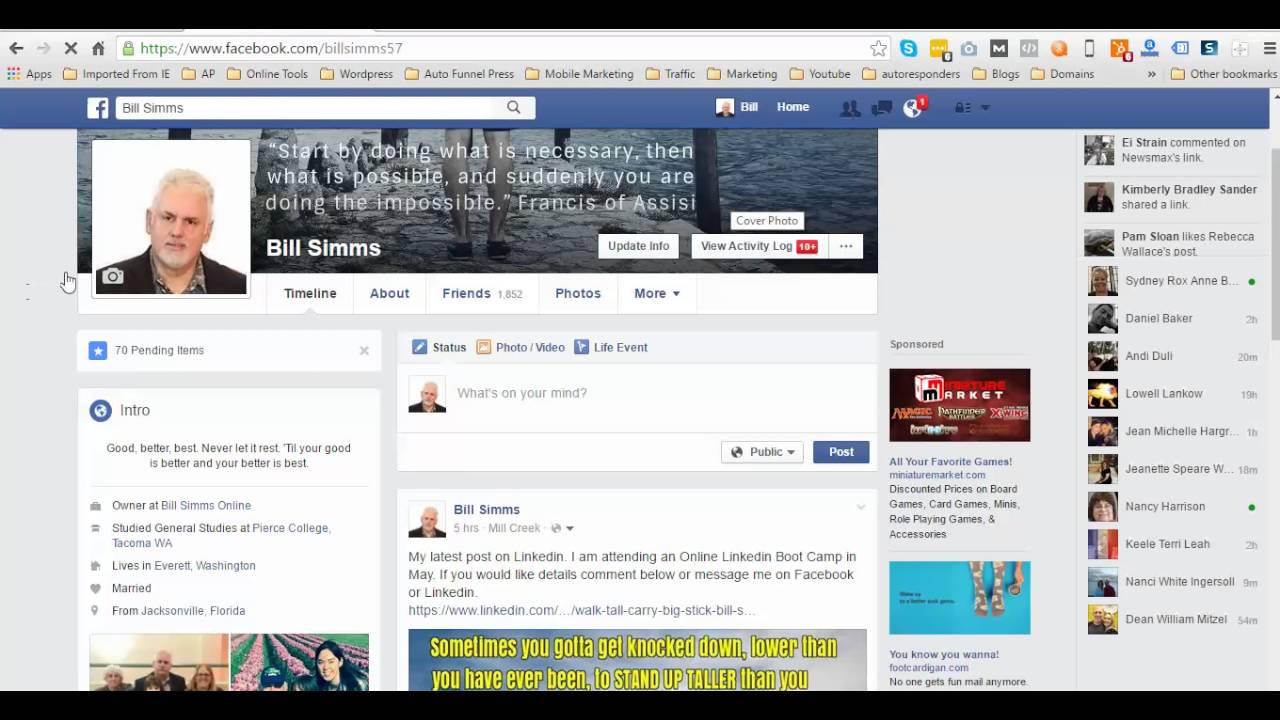Click the Update Info button
The height and width of the screenshot is (720, 1280).
point(638,246)
